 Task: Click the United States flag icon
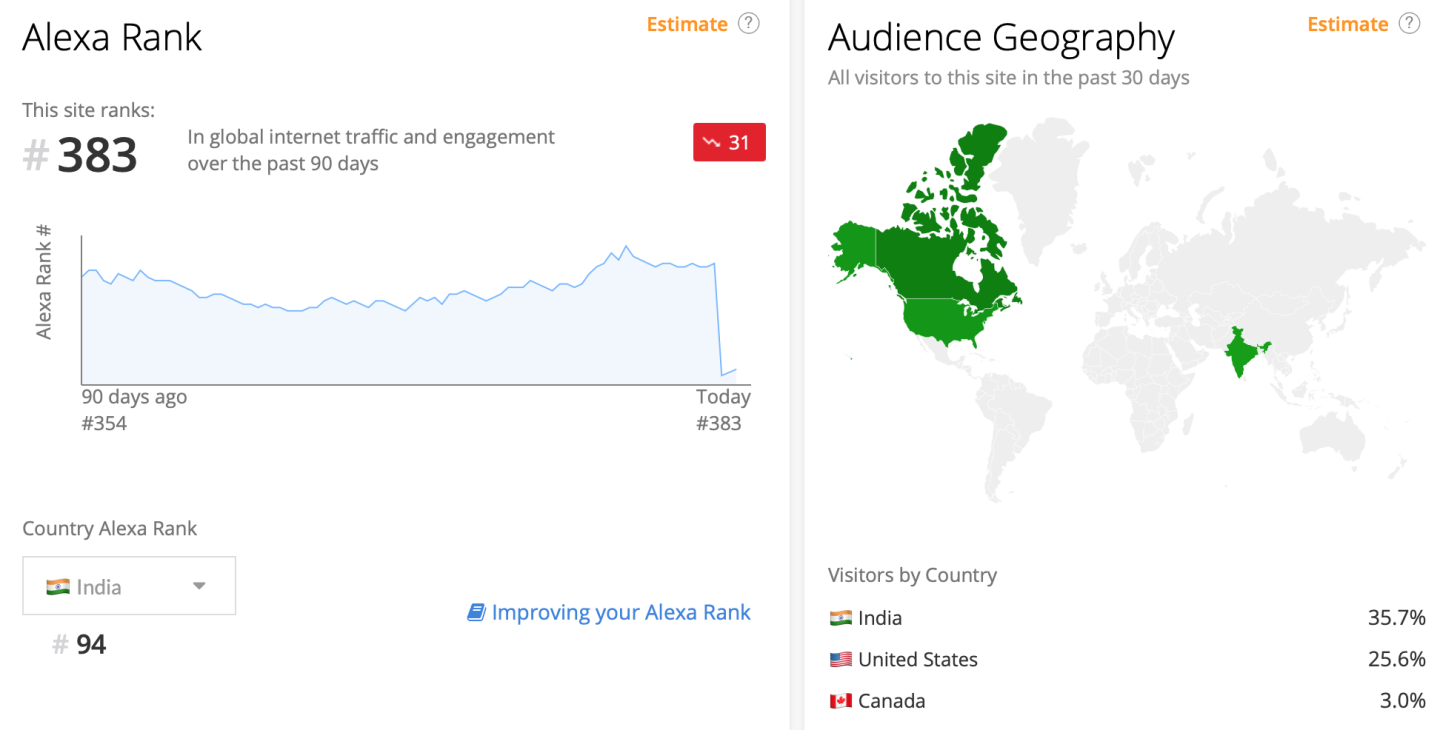click(x=840, y=659)
